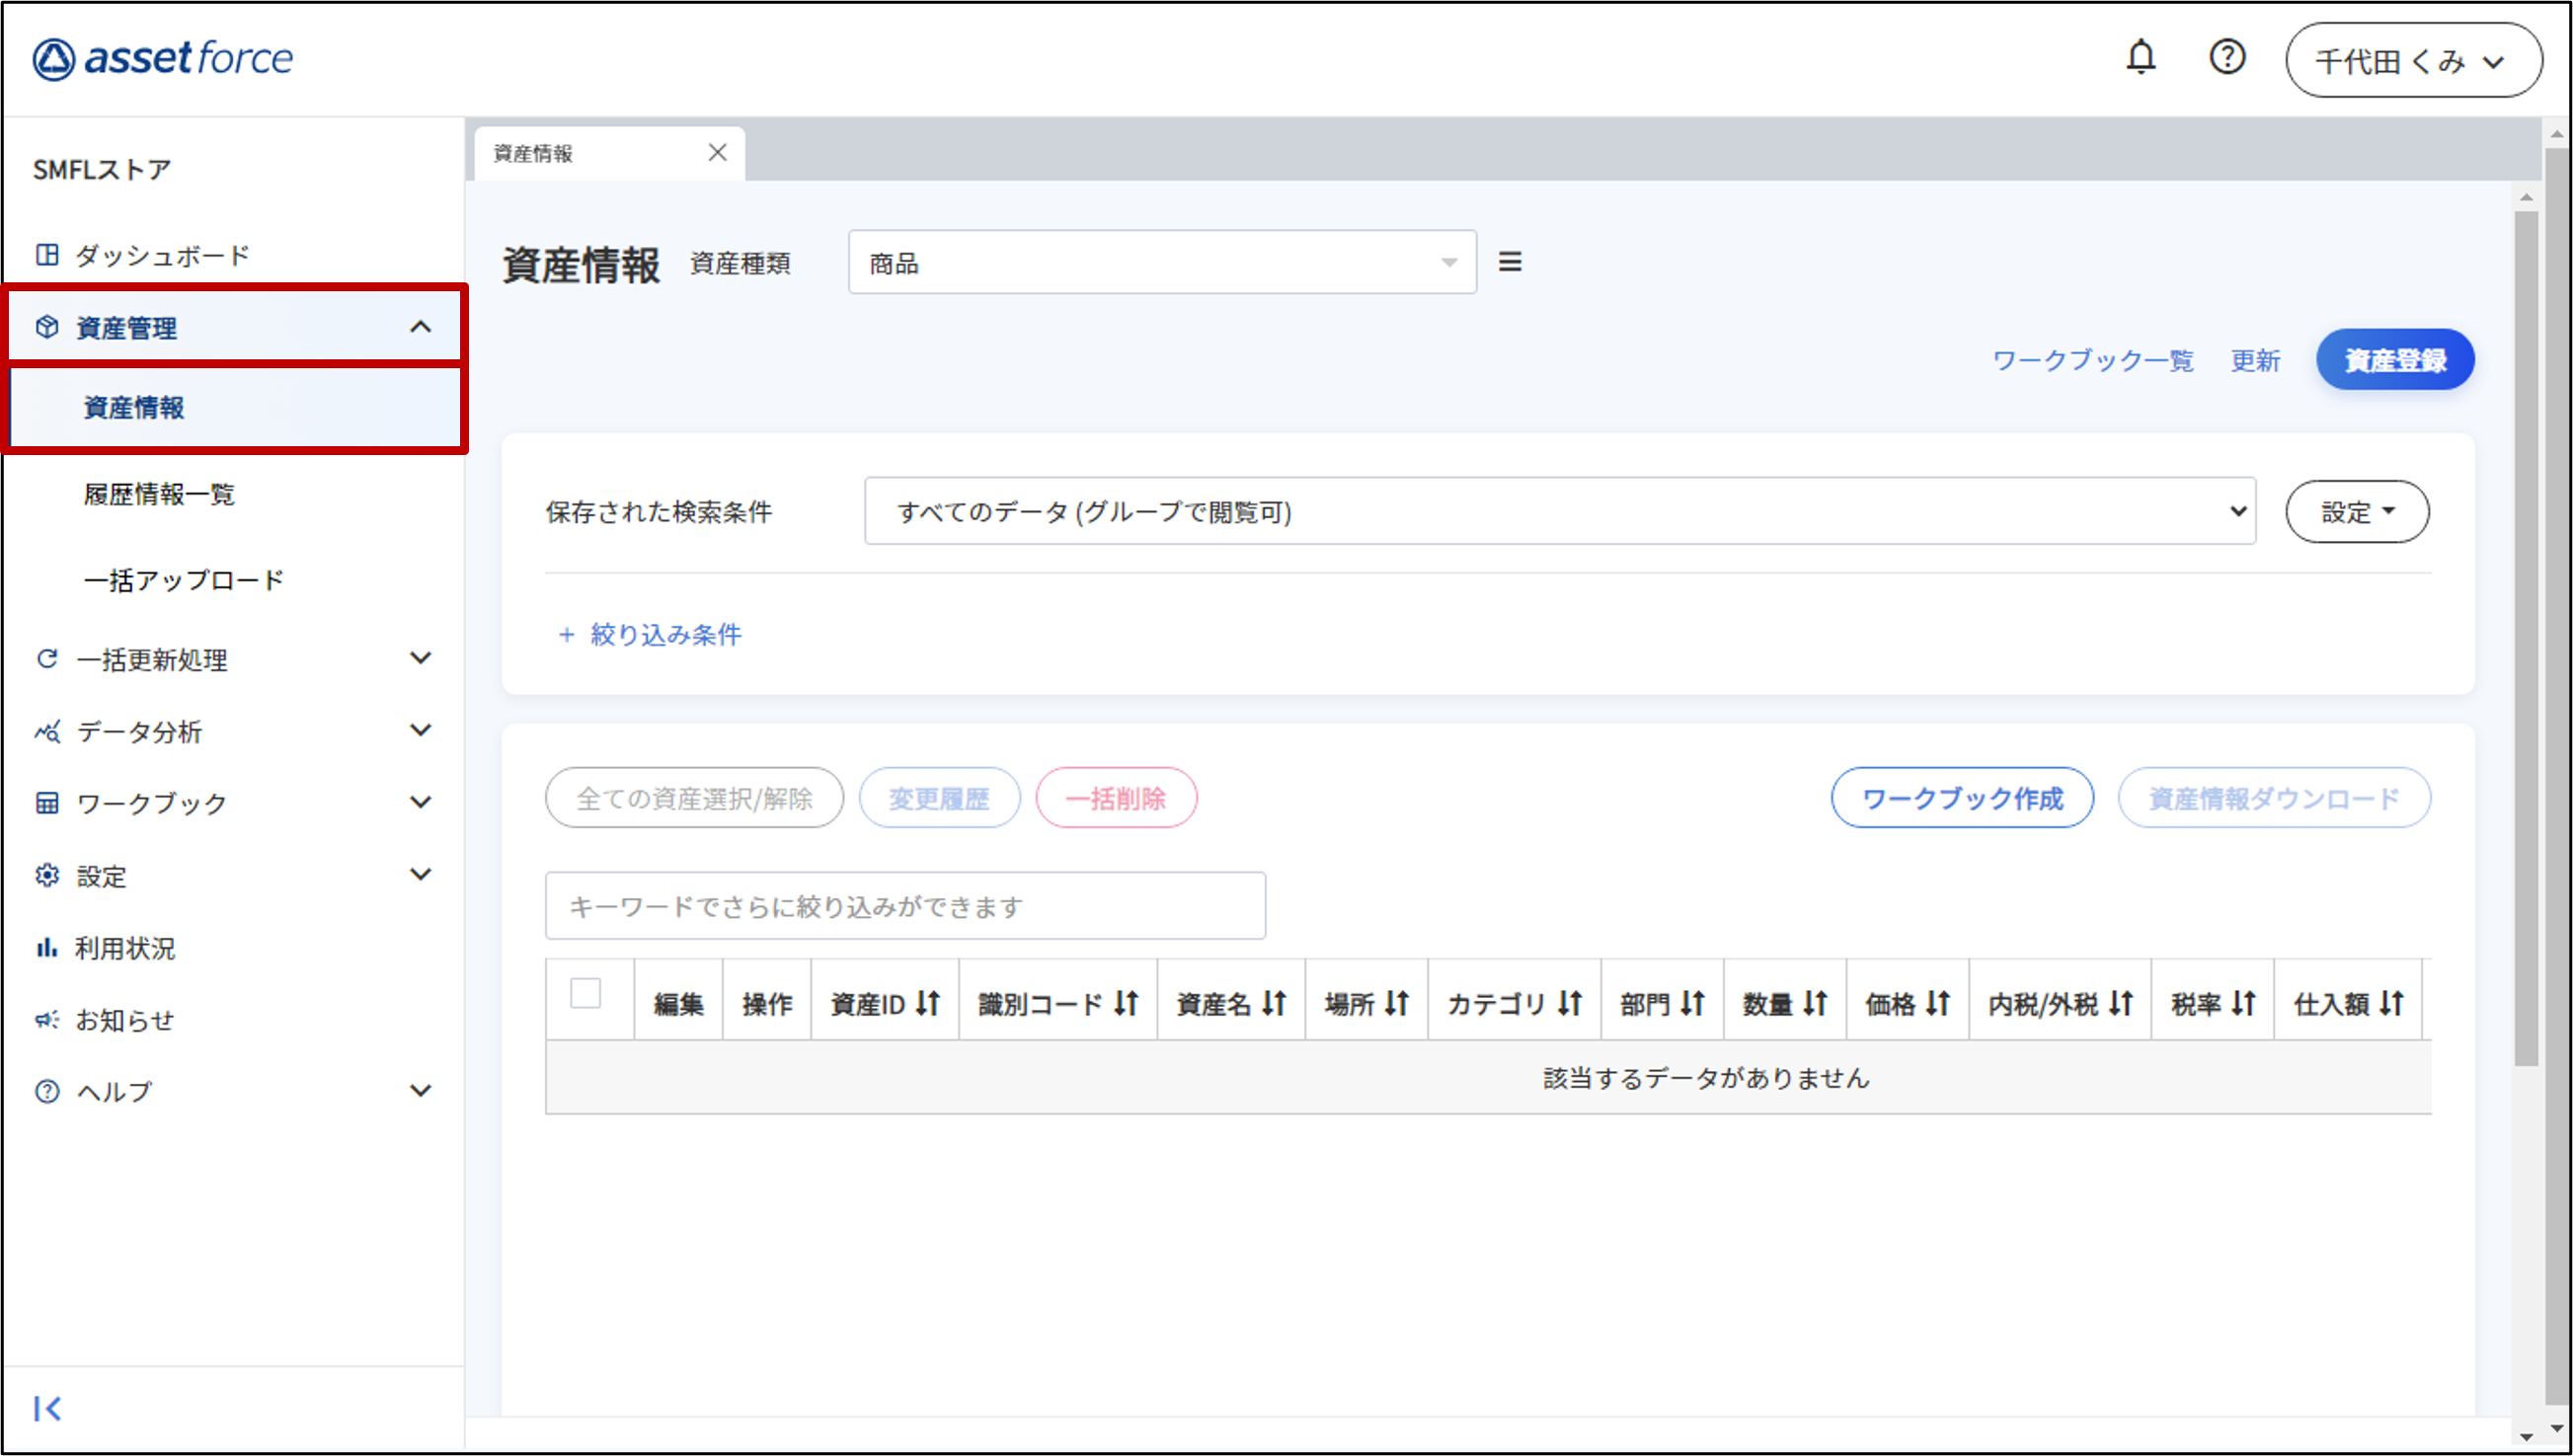Click the 設定 gear icon in the sidebar
2573x1456 pixels.
pos(47,874)
